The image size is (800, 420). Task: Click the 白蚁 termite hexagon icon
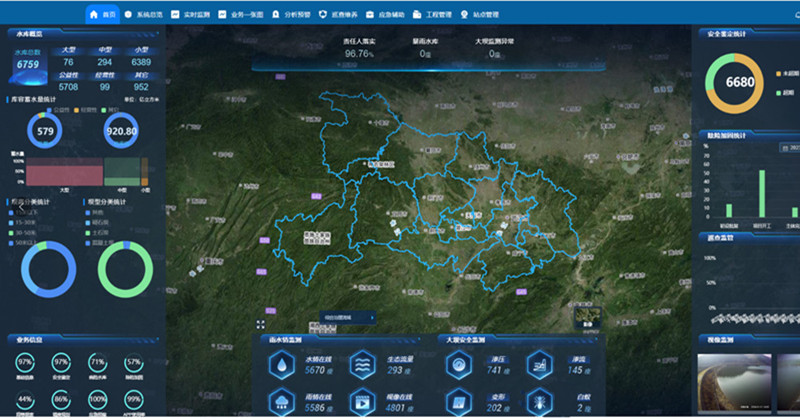(x=540, y=401)
